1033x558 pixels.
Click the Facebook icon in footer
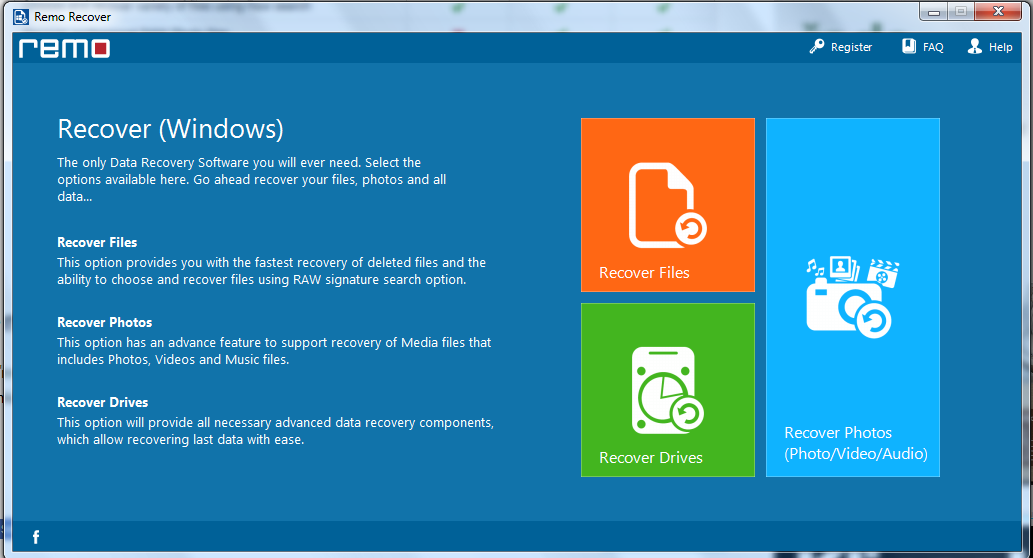36,537
